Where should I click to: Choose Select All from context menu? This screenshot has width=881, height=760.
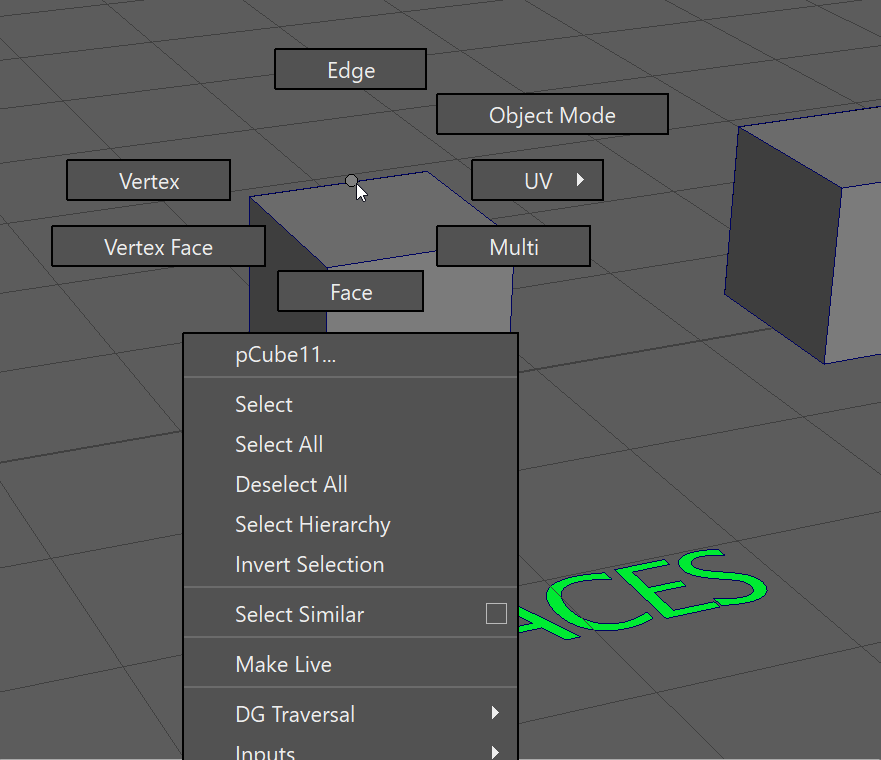(x=279, y=444)
